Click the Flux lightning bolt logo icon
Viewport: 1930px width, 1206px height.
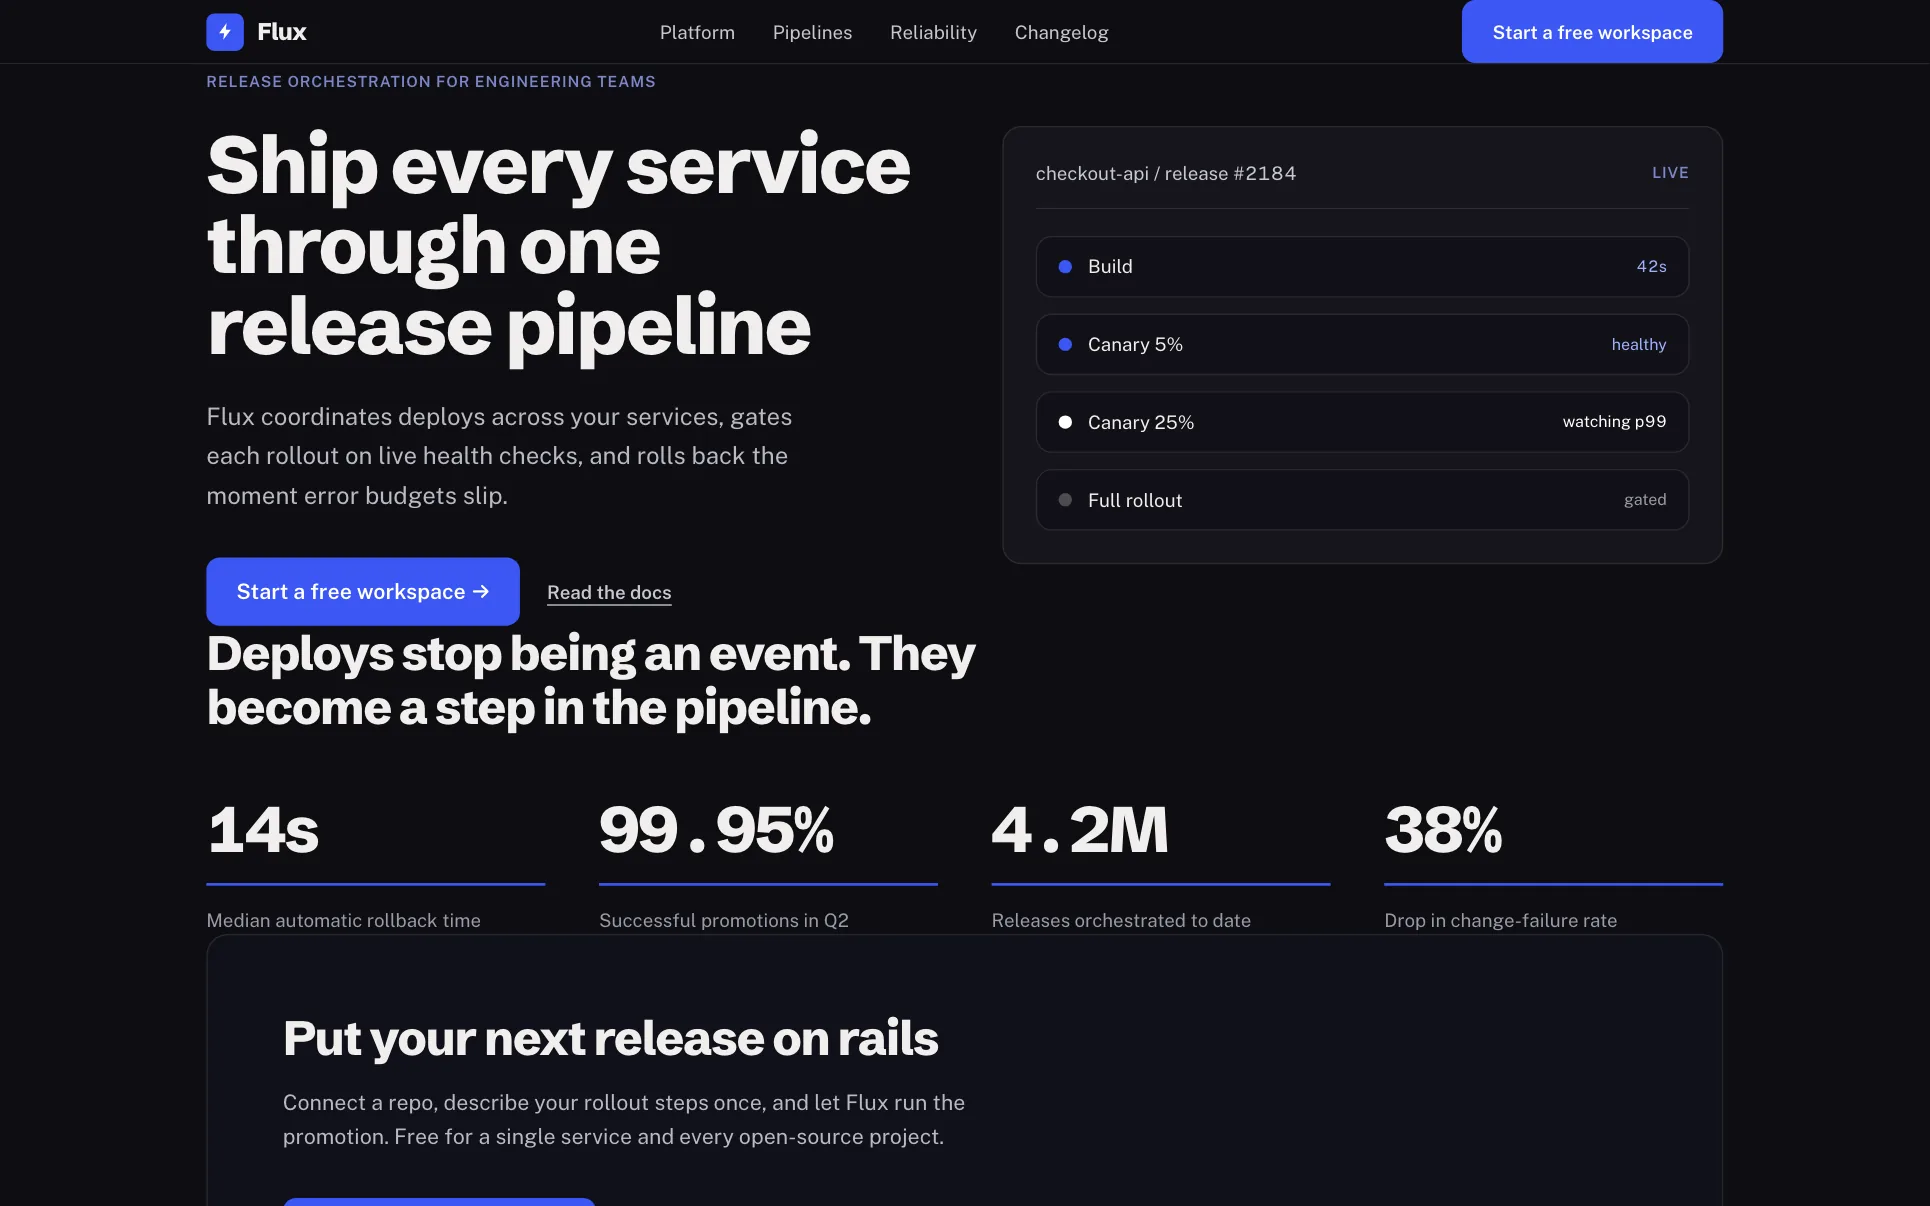225,32
